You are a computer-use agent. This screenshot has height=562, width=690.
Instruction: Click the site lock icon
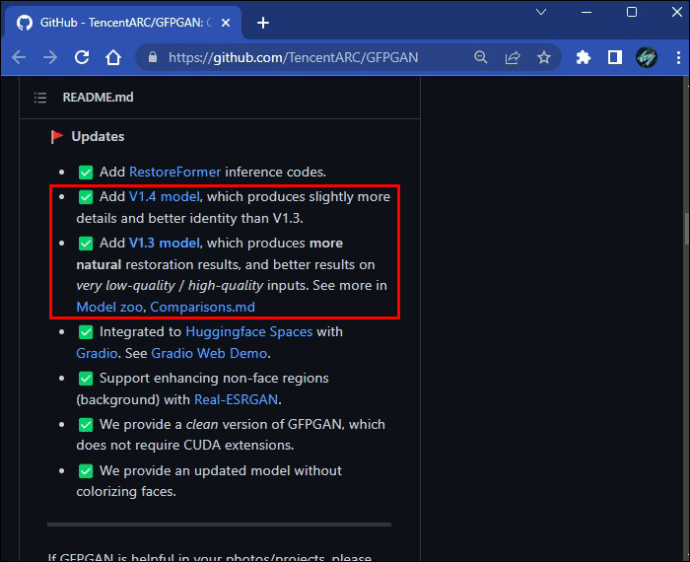tap(153, 57)
